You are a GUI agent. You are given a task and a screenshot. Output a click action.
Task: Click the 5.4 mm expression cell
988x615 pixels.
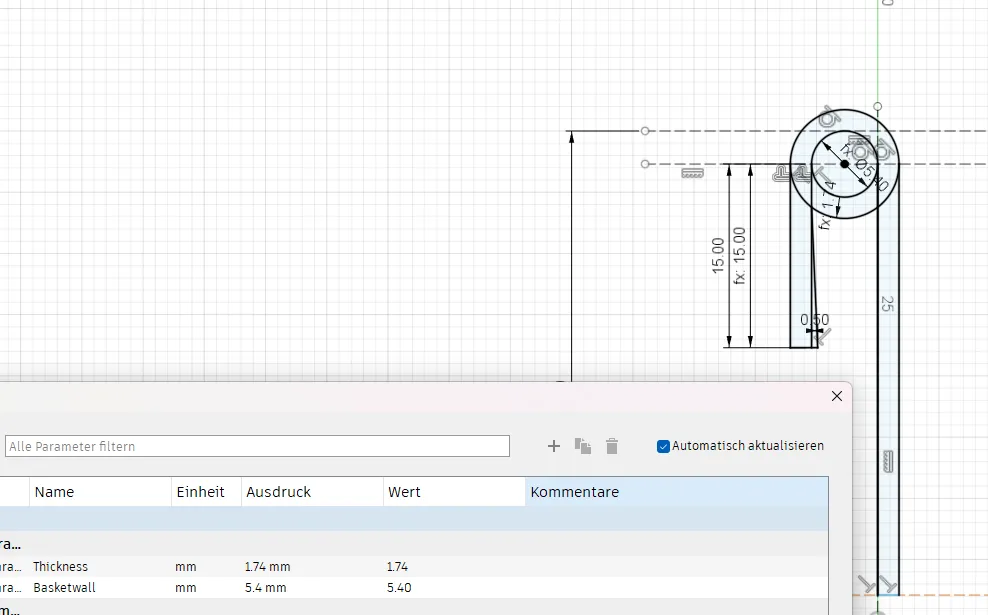[x=266, y=588]
